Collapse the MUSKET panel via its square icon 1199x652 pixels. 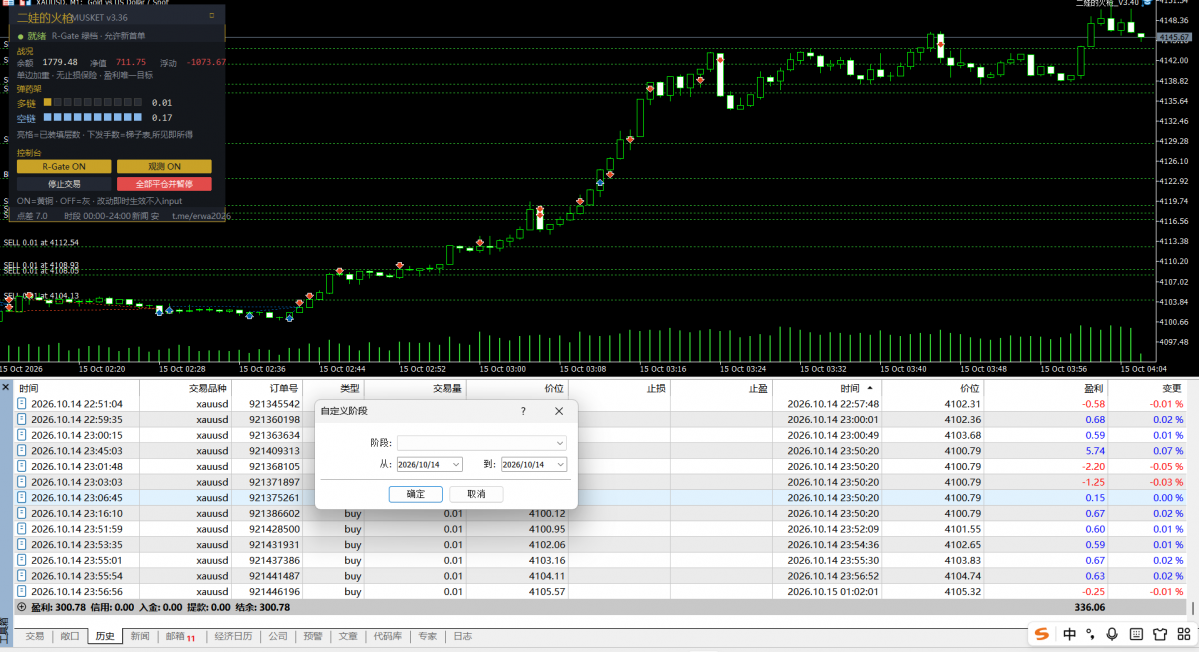(x=212, y=15)
